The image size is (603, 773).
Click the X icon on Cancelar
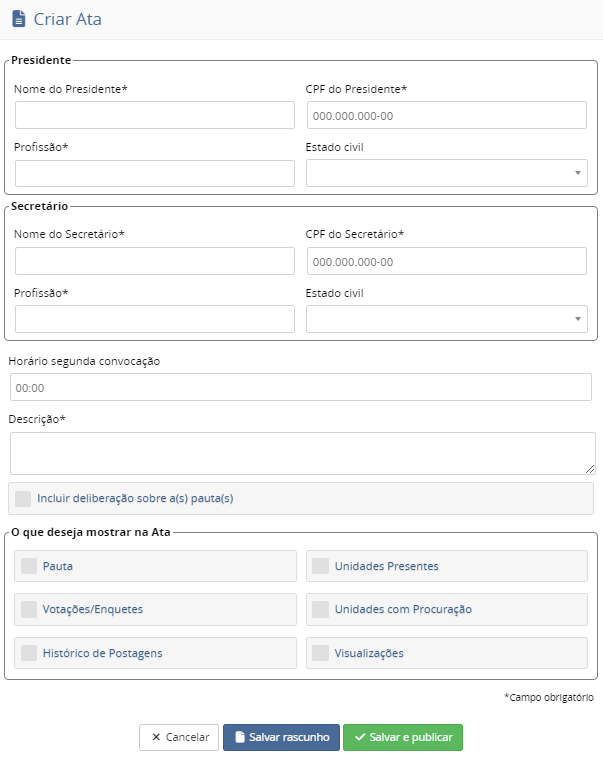156,738
